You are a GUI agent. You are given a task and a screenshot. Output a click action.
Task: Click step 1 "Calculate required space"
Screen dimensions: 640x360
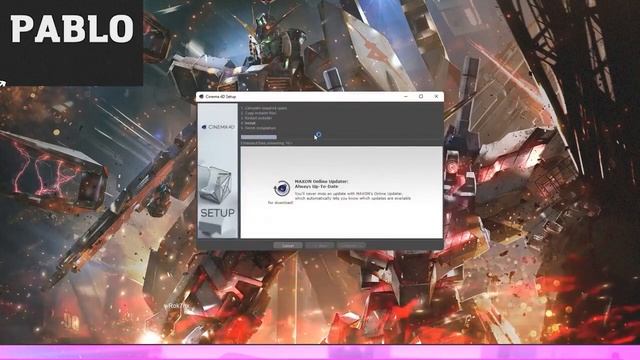click(264, 108)
